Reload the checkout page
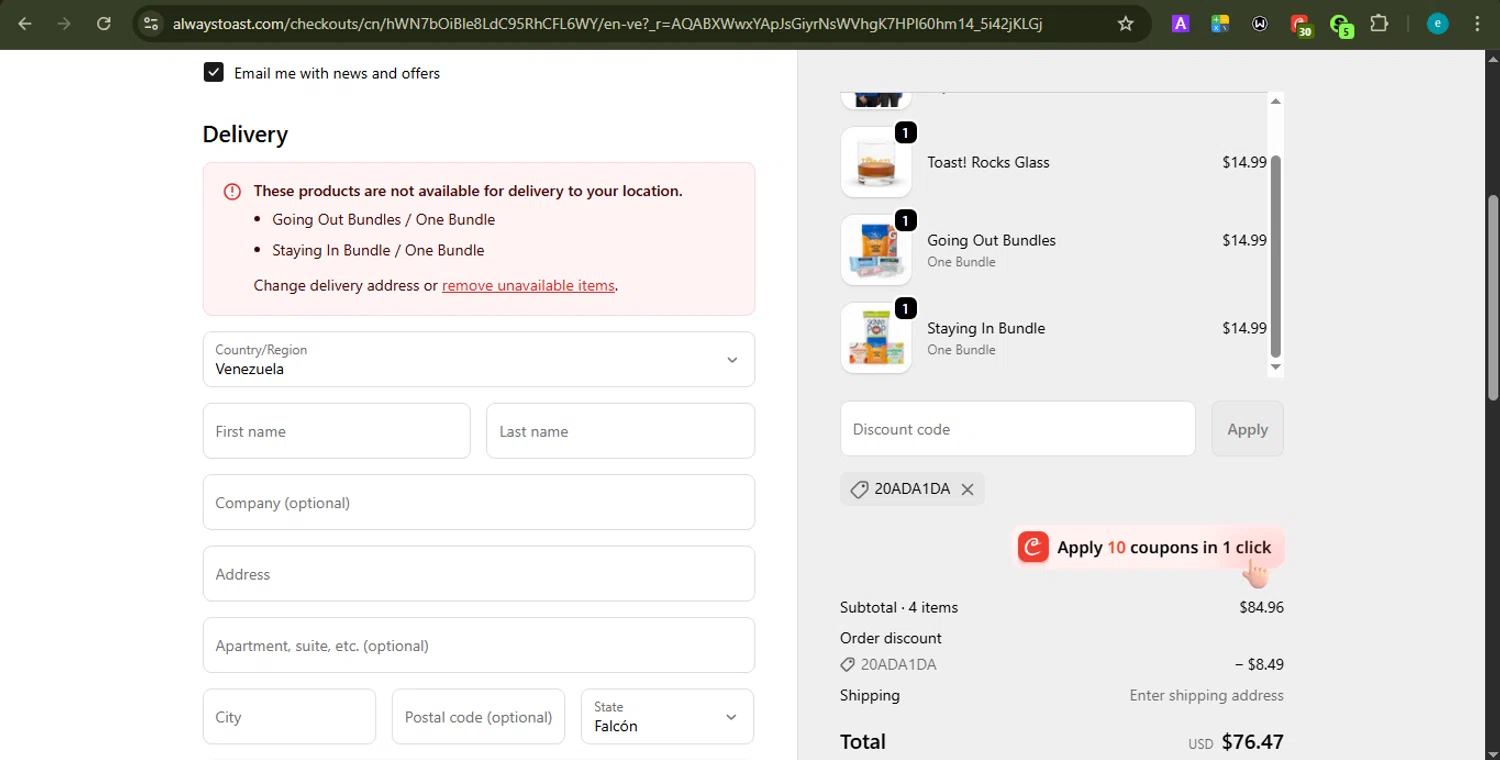 (104, 24)
